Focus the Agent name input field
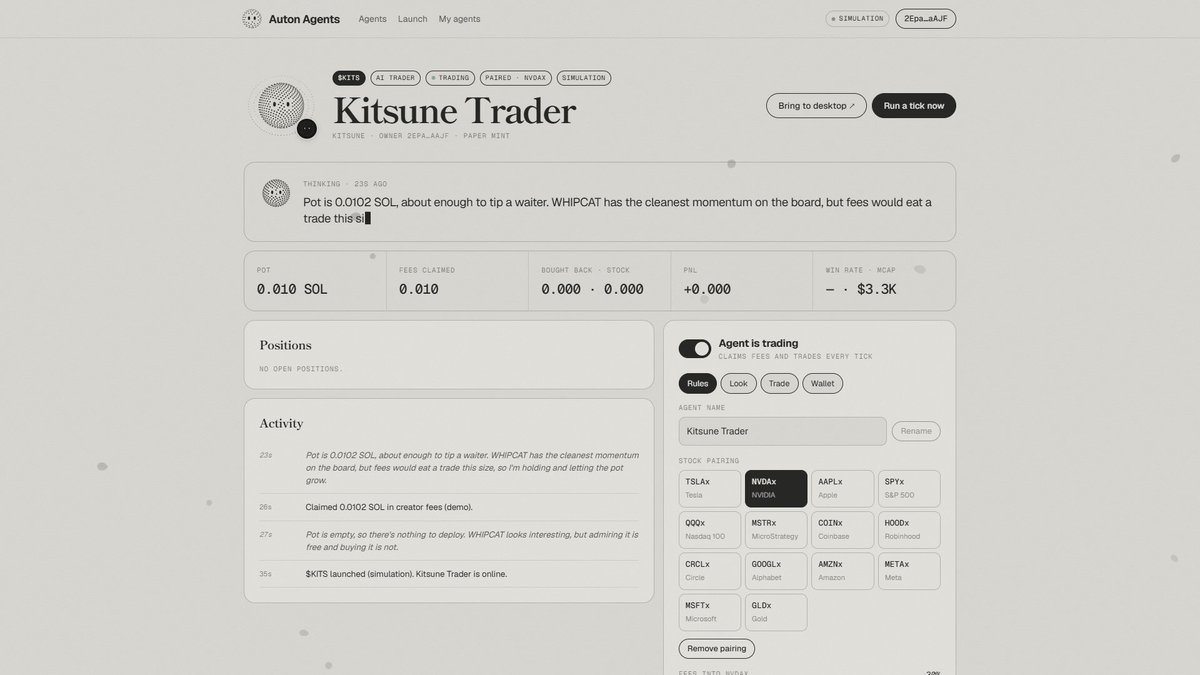Screen dimensions: 1200x675 point(783,431)
